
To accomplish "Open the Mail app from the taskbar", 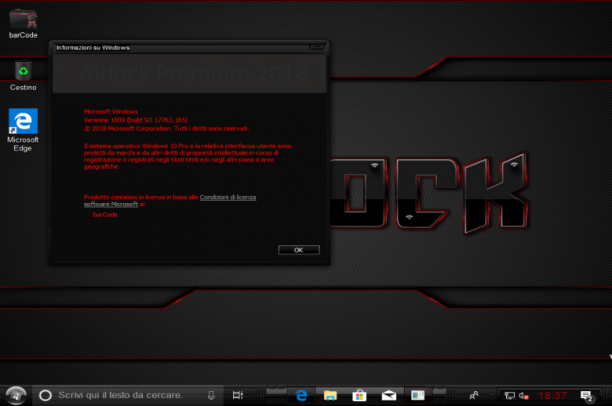I will tap(389, 395).
